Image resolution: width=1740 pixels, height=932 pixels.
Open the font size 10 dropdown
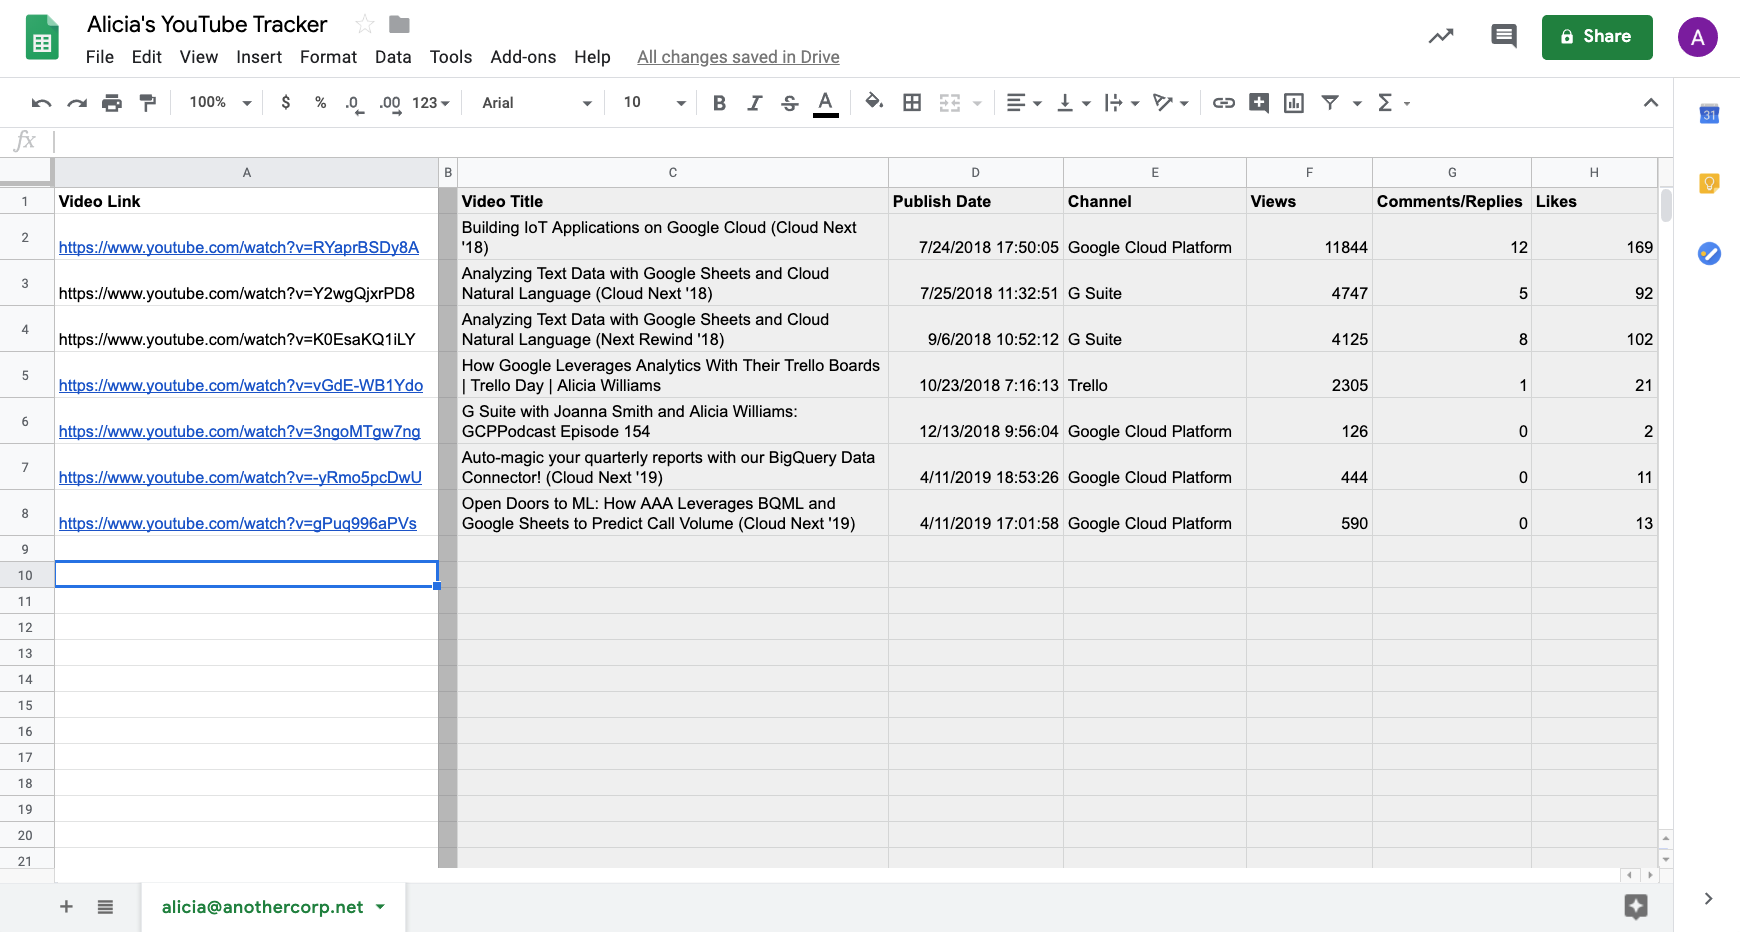(x=654, y=103)
